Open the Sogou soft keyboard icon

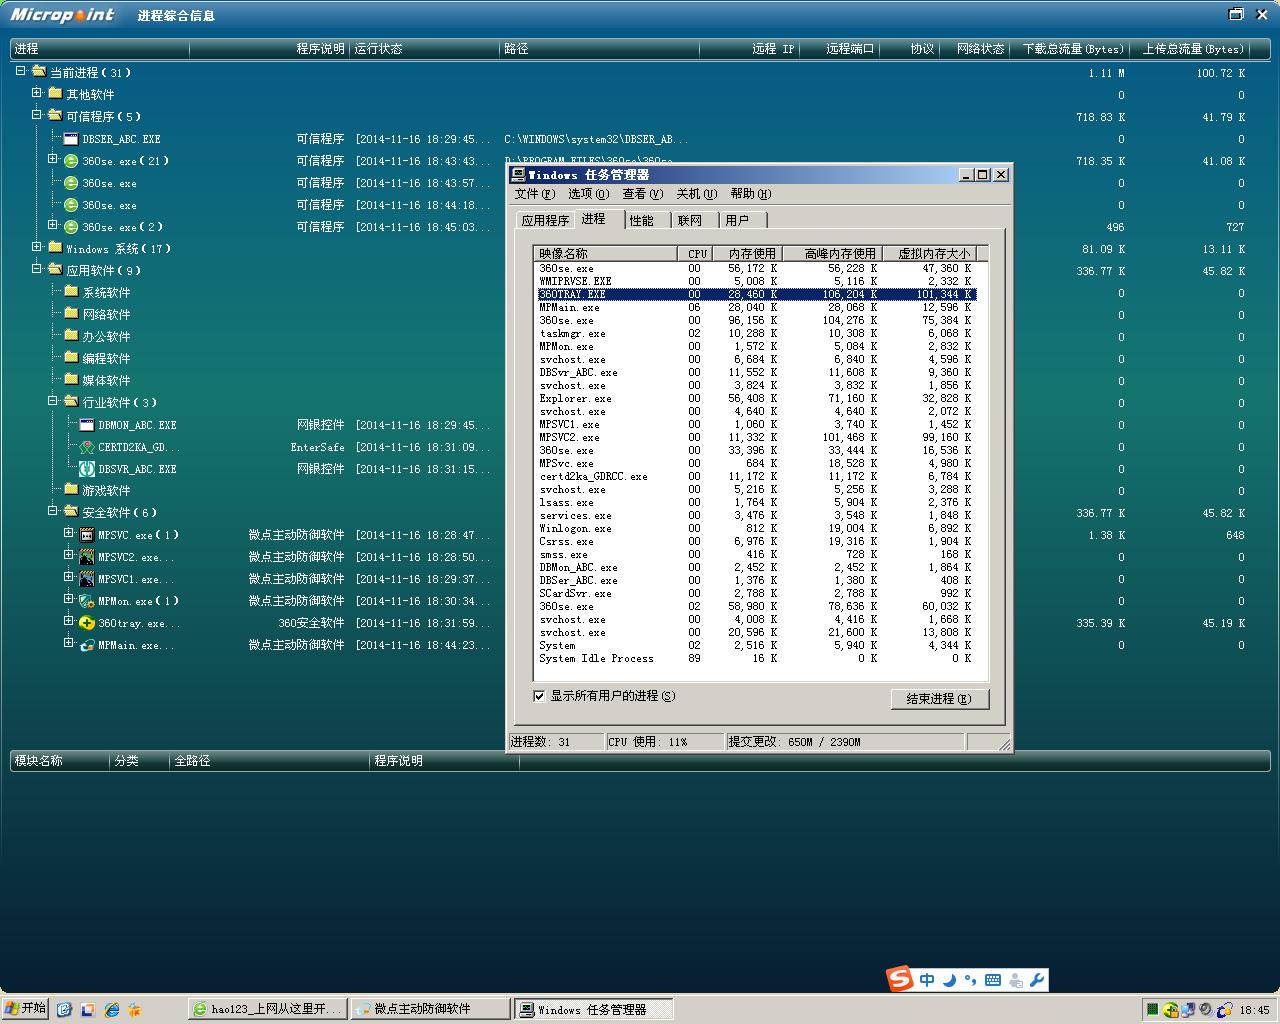993,980
